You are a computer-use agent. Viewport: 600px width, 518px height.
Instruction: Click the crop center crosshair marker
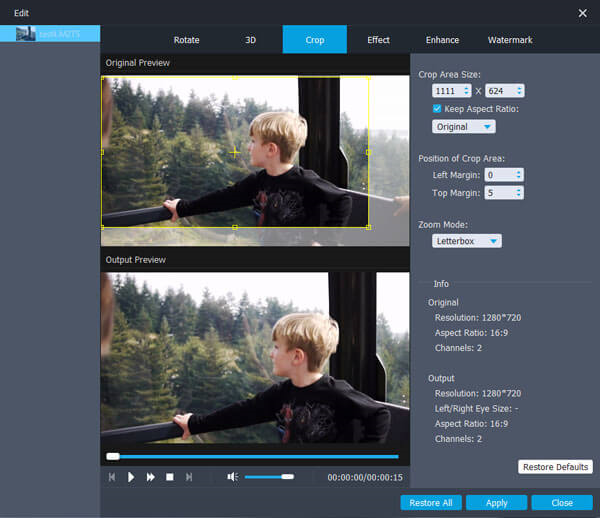pos(235,152)
